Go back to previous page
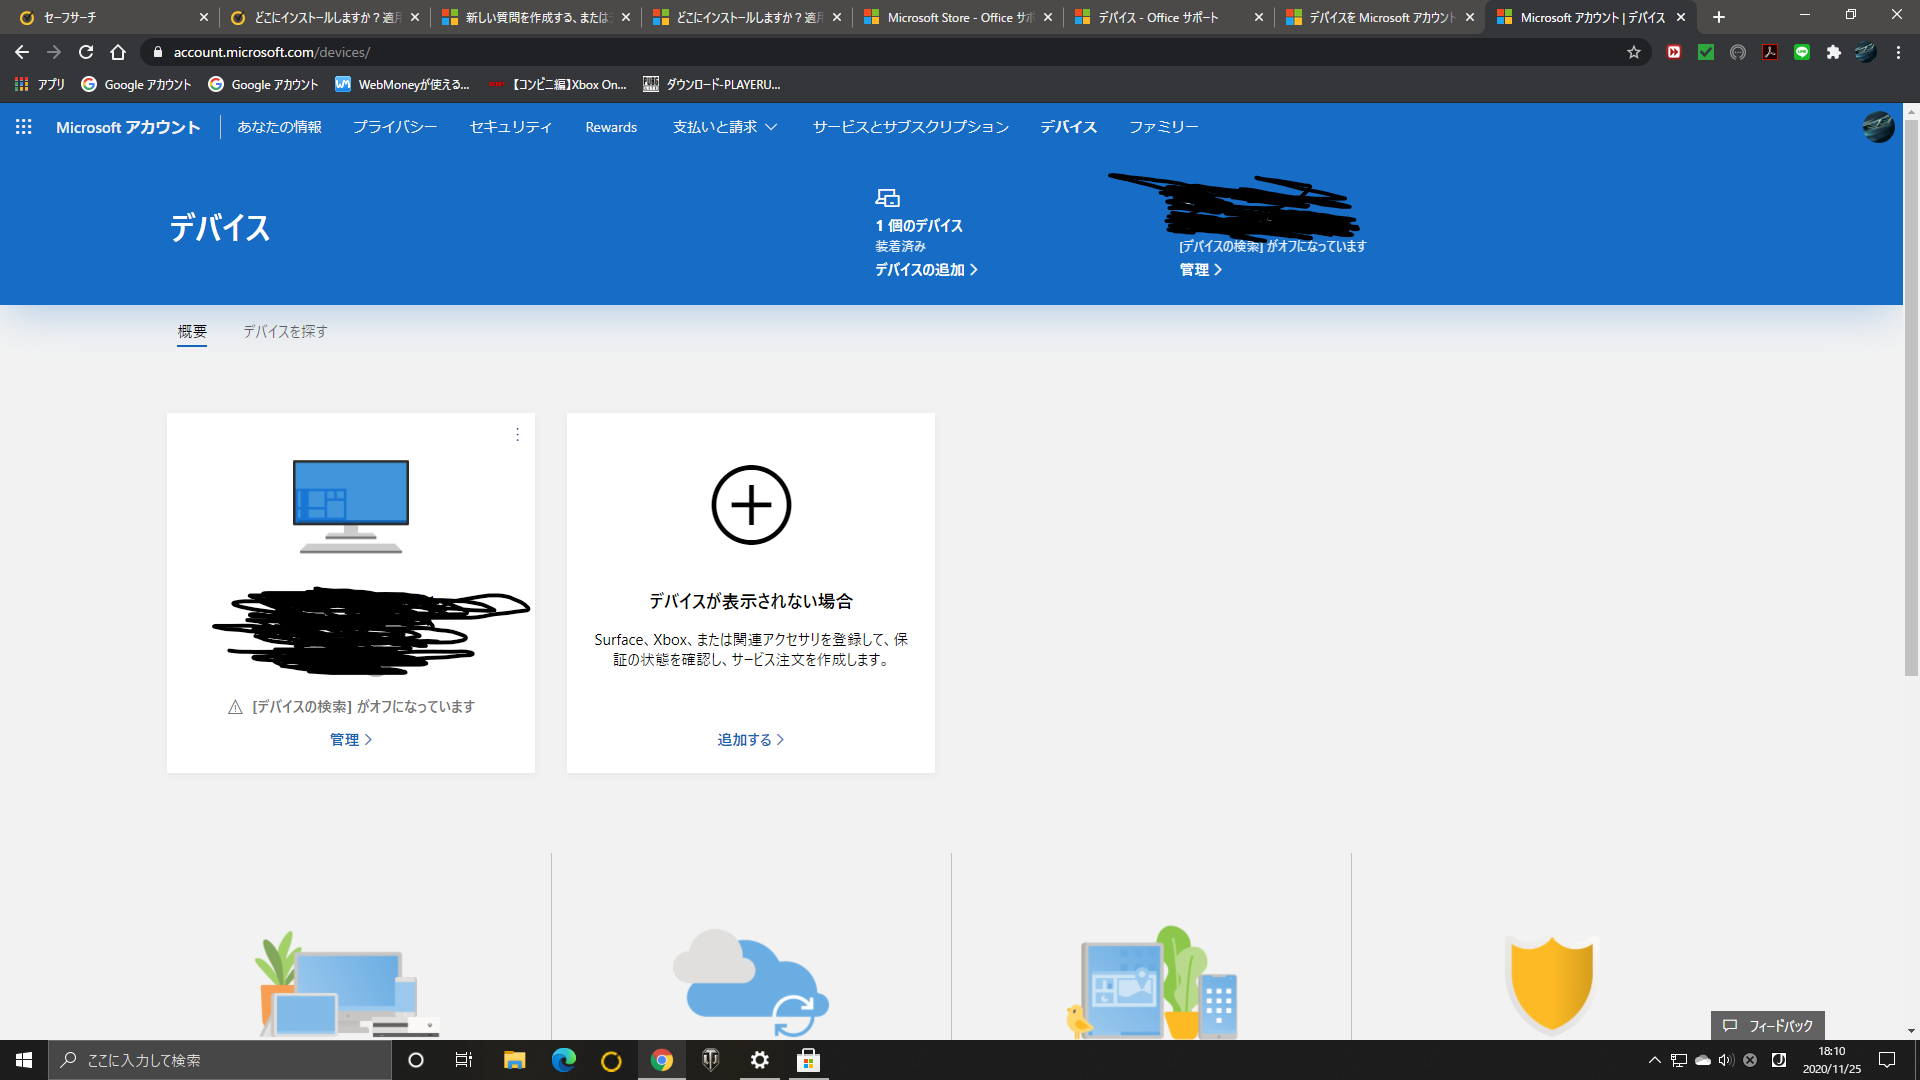Image resolution: width=1920 pixels, height=1080 pixels. pyautogui.click(x=22, y=52)
